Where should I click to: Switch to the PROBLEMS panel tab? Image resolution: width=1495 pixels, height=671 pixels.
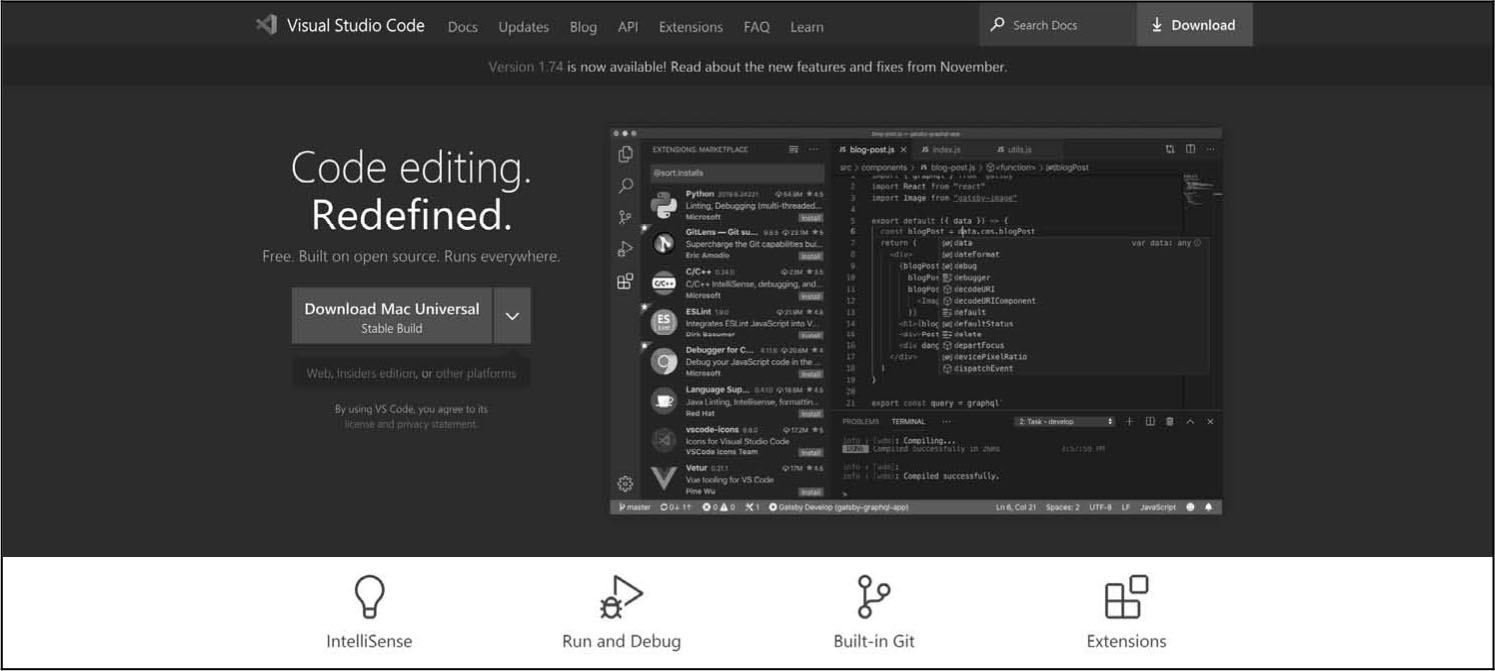(x=860, y=422)
